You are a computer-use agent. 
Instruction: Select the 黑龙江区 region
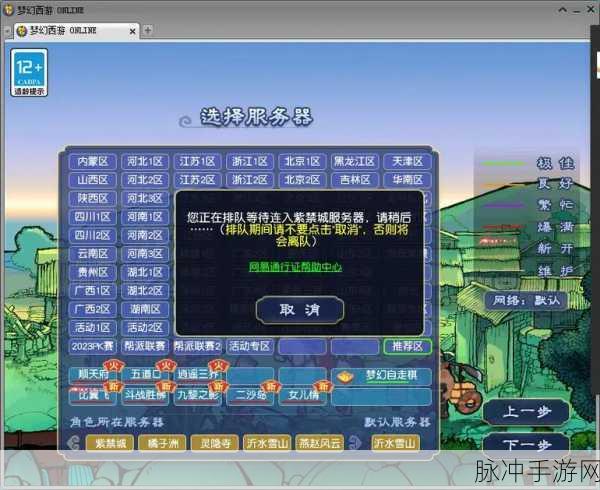(x=355, y=161)
